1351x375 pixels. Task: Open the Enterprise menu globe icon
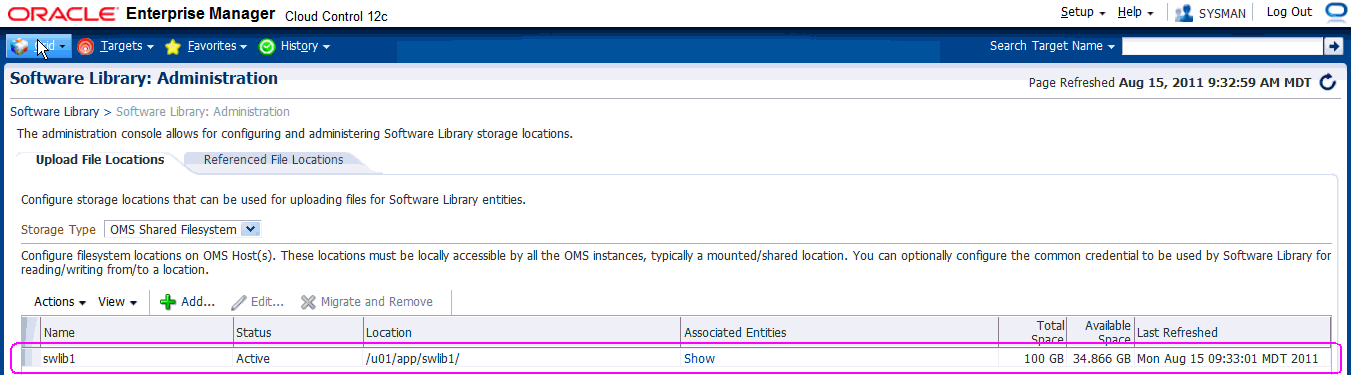(20, 46)
